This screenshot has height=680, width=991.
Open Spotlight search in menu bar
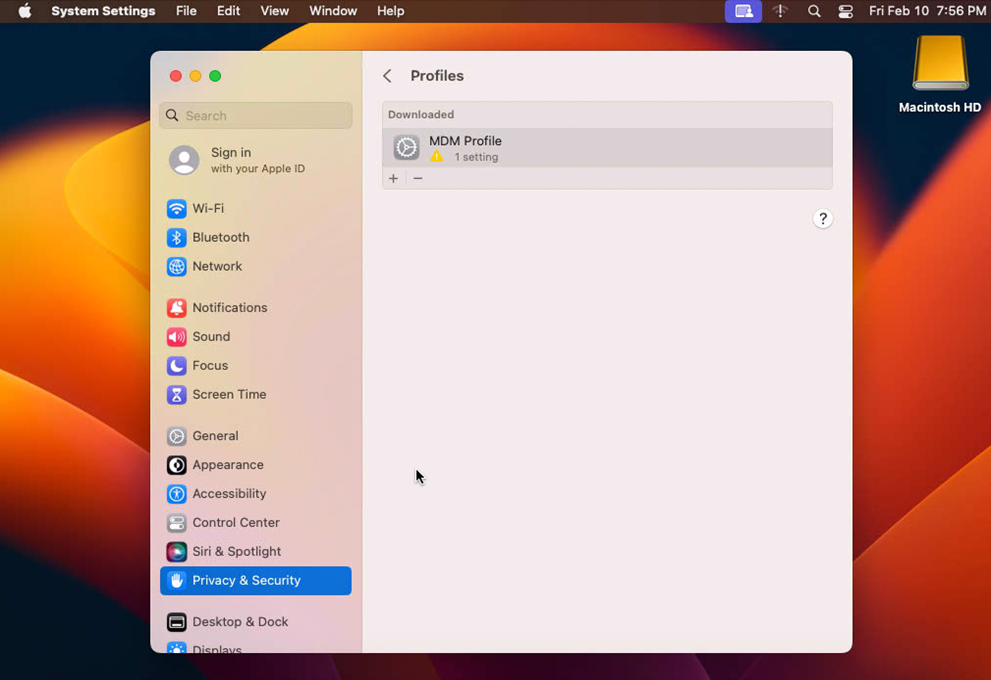(814, 11)
